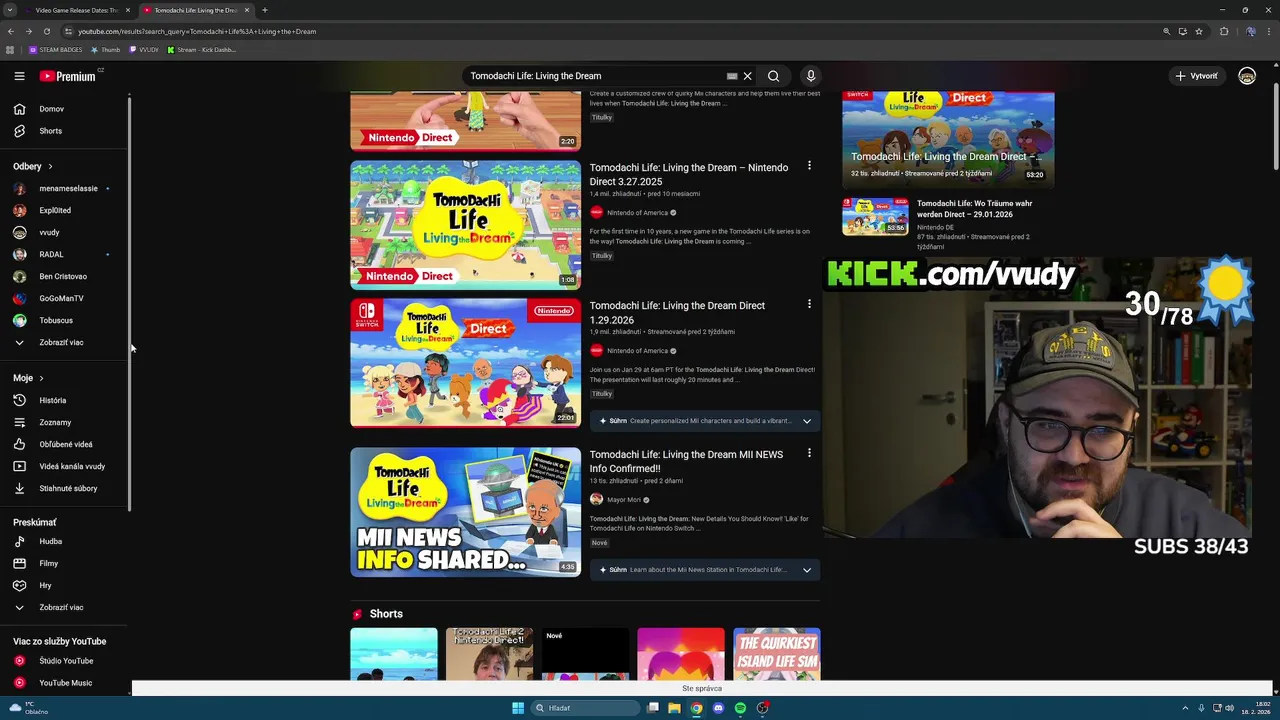
Task: Open the tab search dropdown arrow
Action: [11, 10]
